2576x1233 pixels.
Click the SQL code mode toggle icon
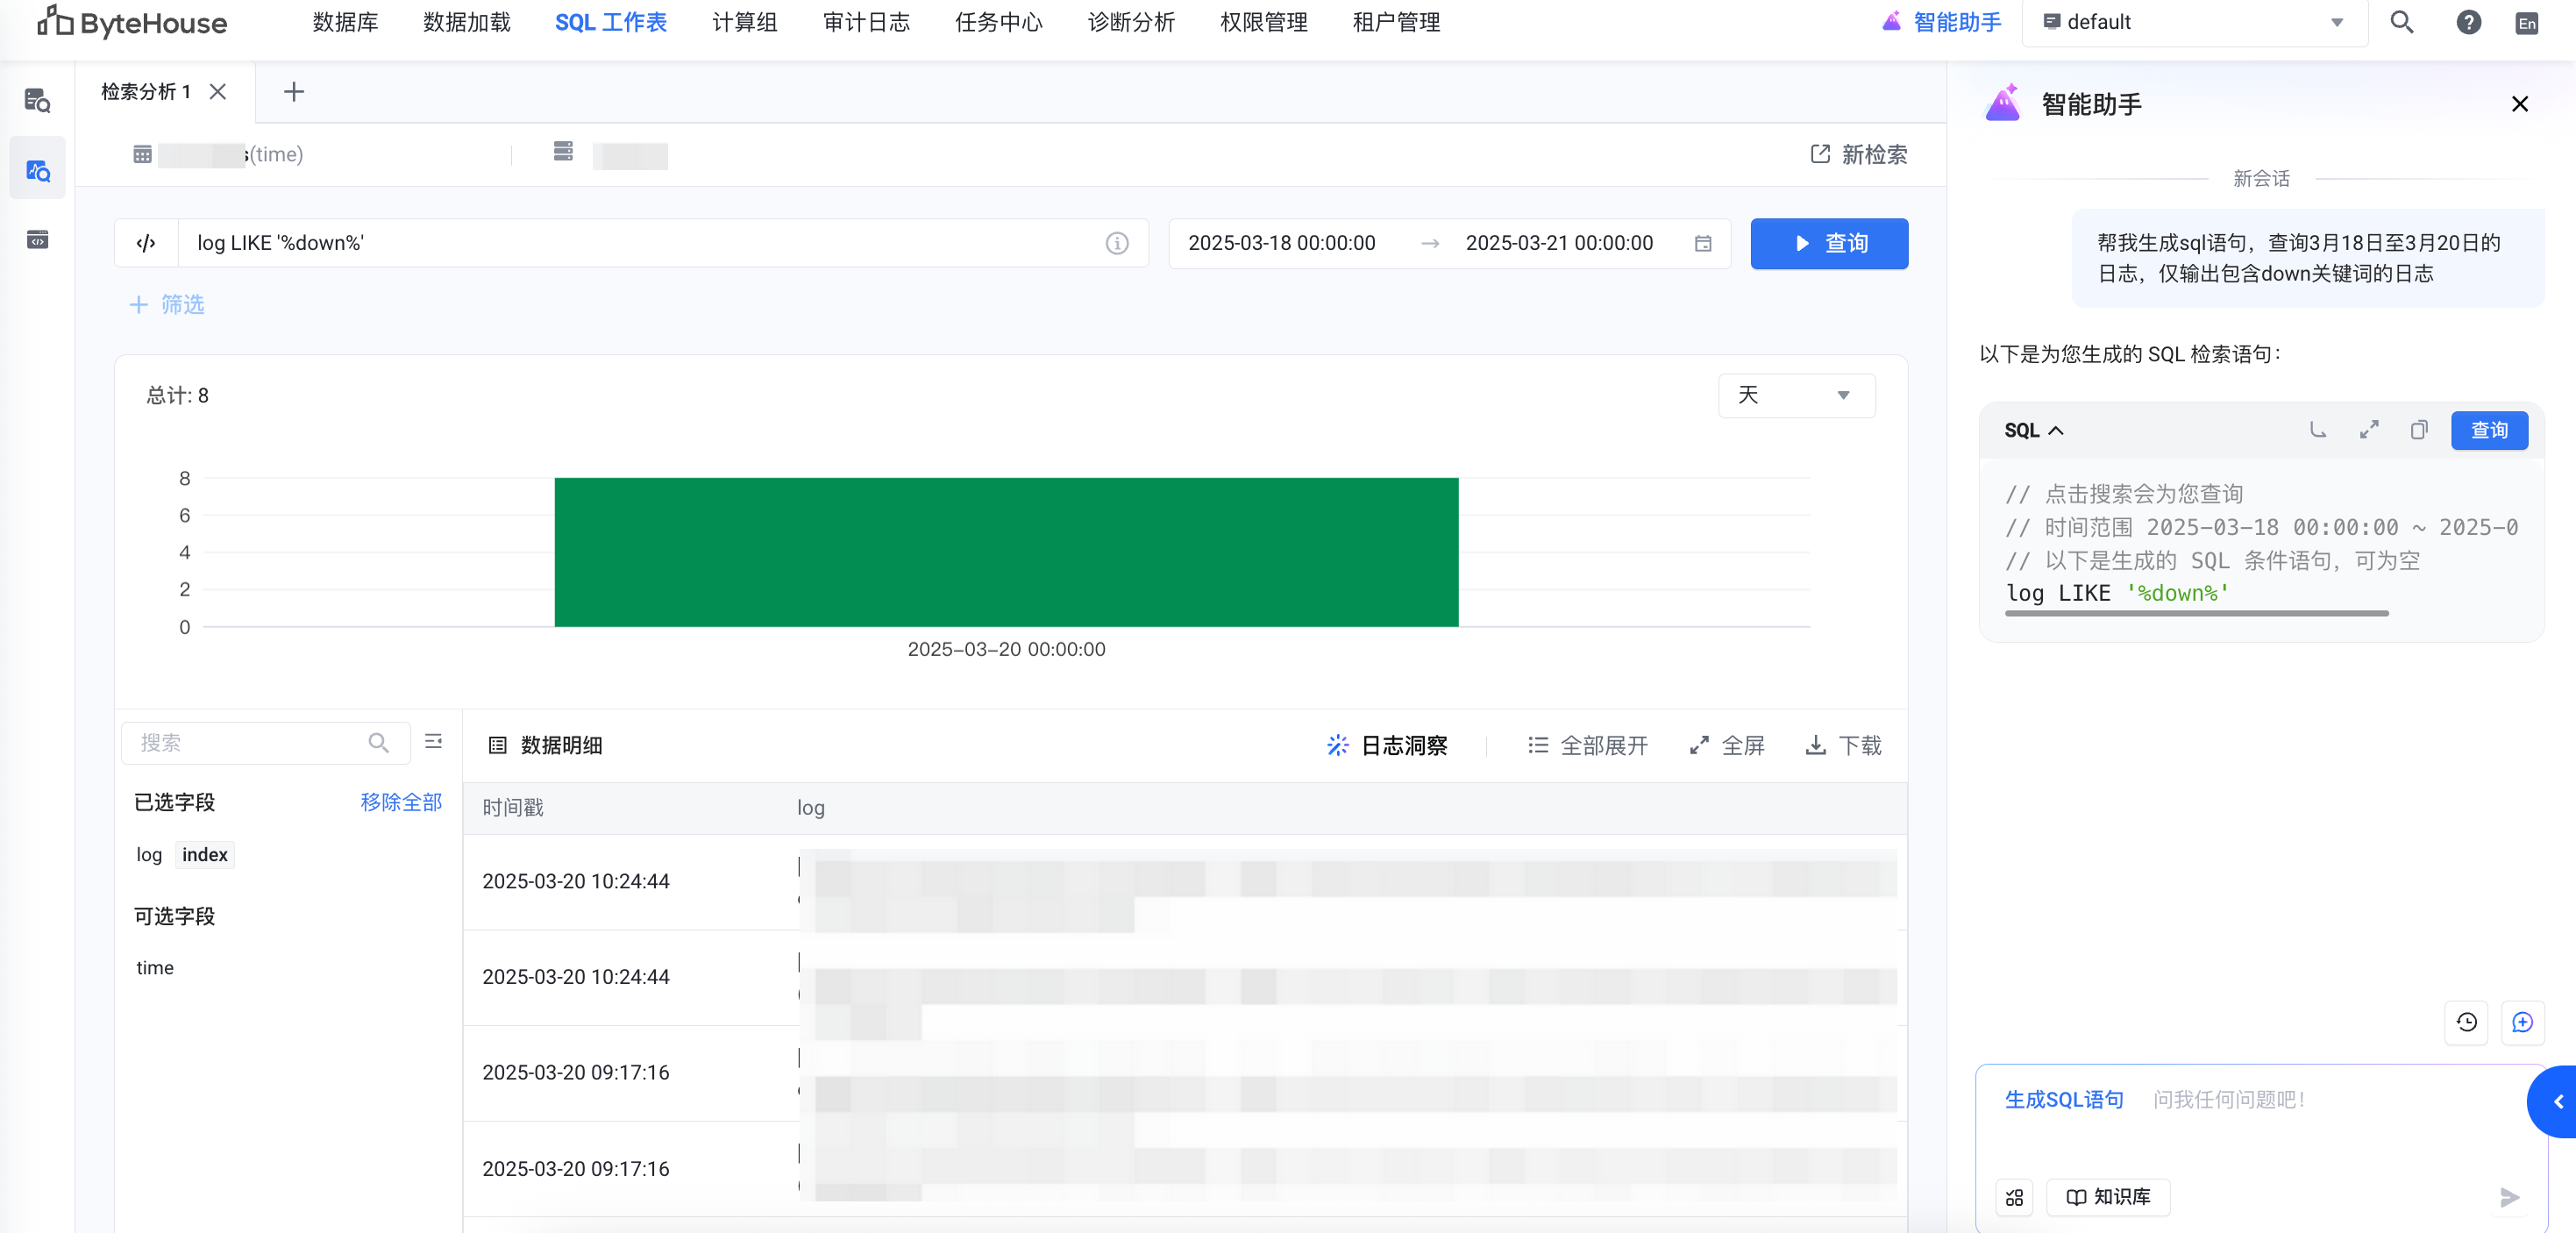146,243
